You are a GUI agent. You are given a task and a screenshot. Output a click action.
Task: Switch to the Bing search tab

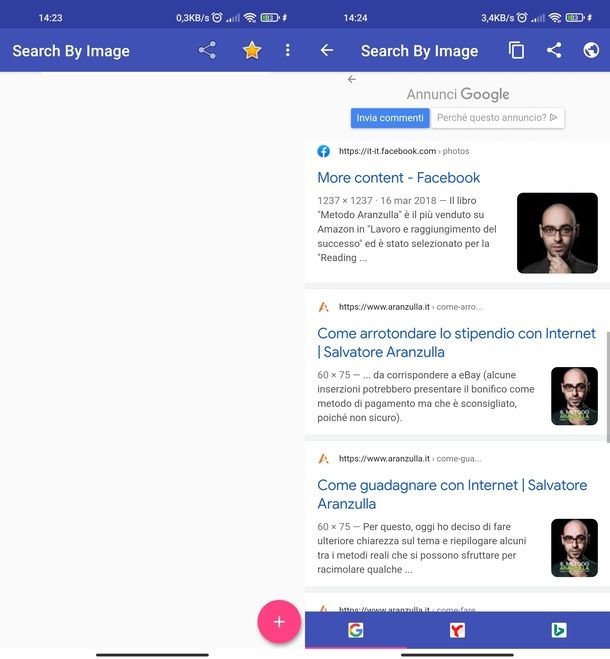(559, 630)
